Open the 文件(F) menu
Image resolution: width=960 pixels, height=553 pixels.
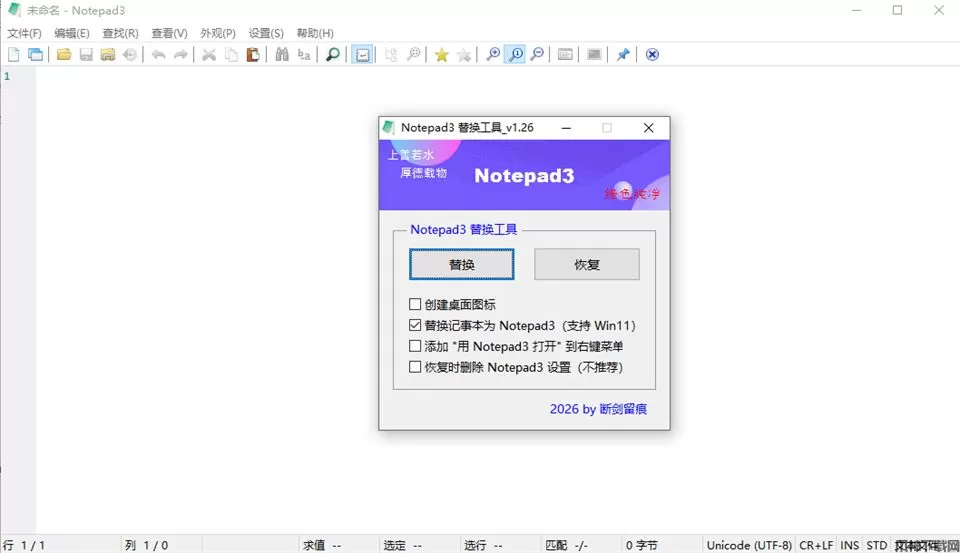[x=24, y=33]
